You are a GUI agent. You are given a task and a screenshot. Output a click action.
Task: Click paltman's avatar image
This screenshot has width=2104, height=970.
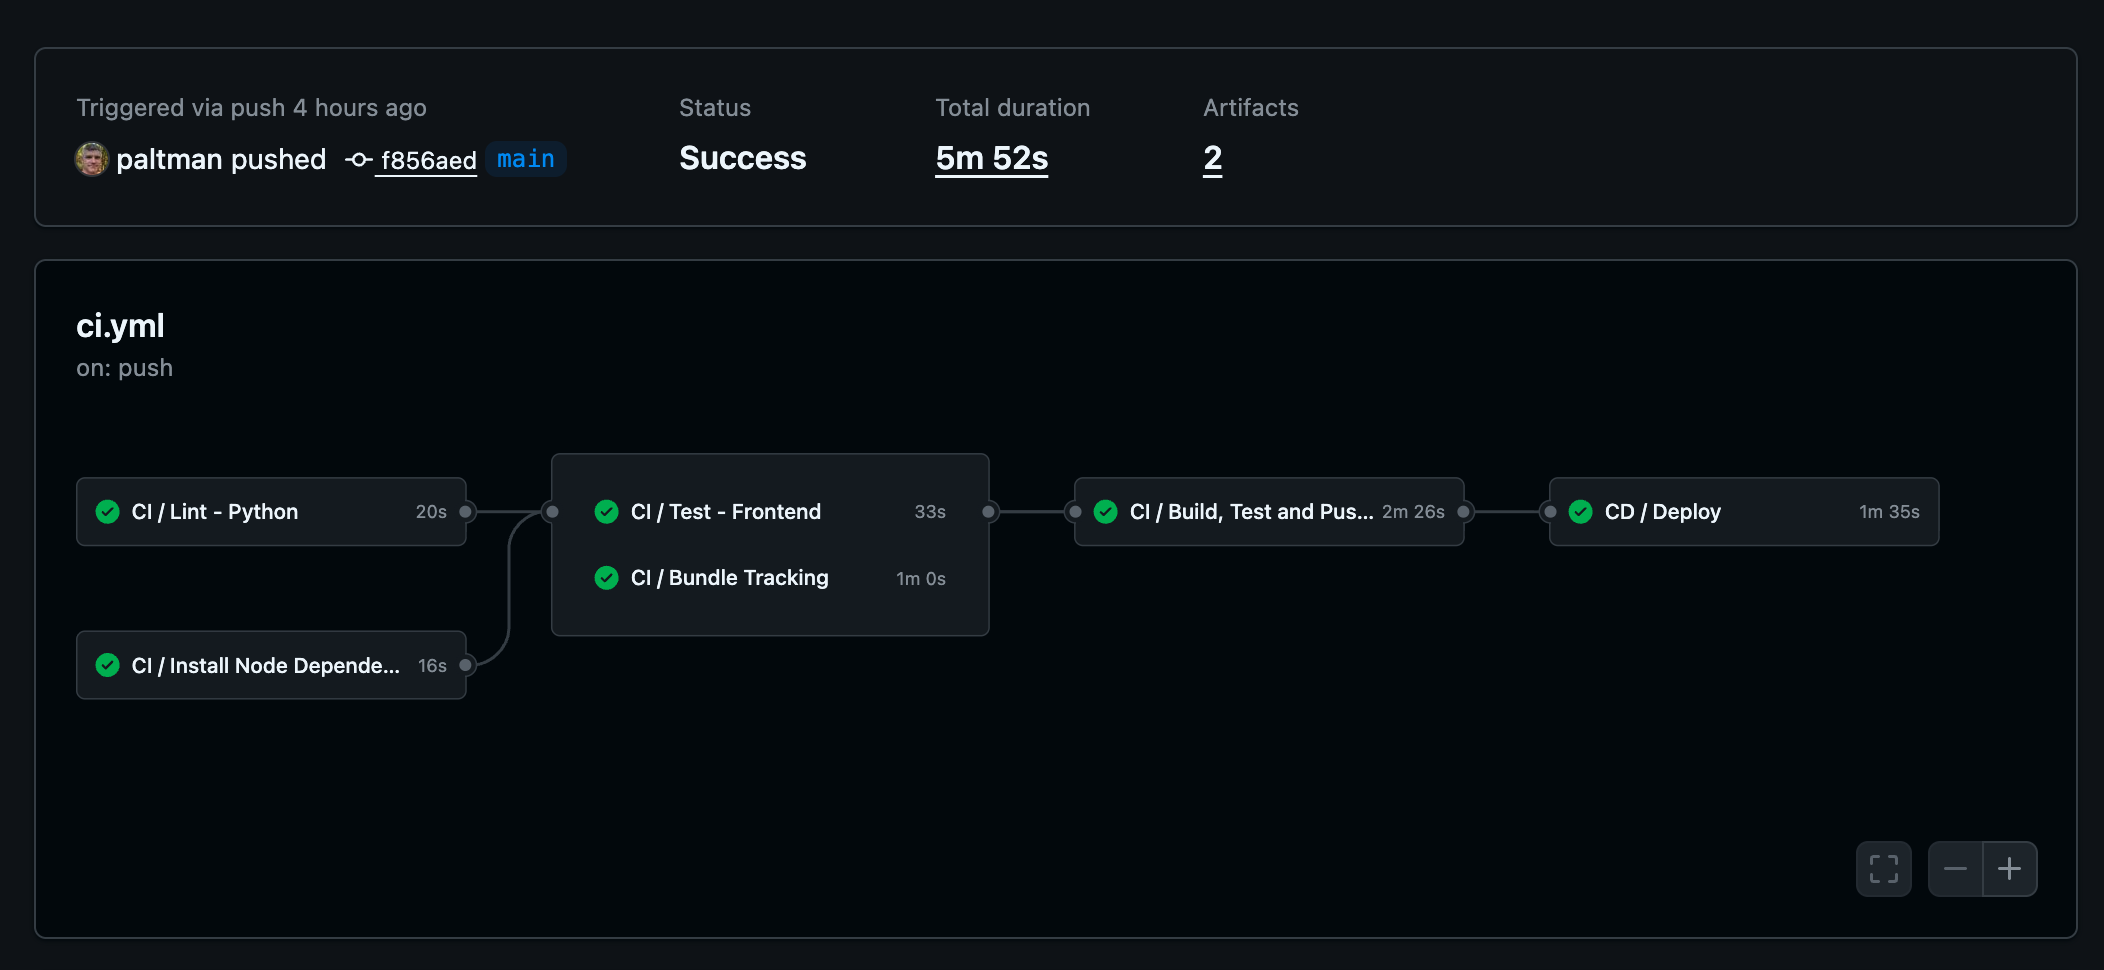click(x=92, y=159)
